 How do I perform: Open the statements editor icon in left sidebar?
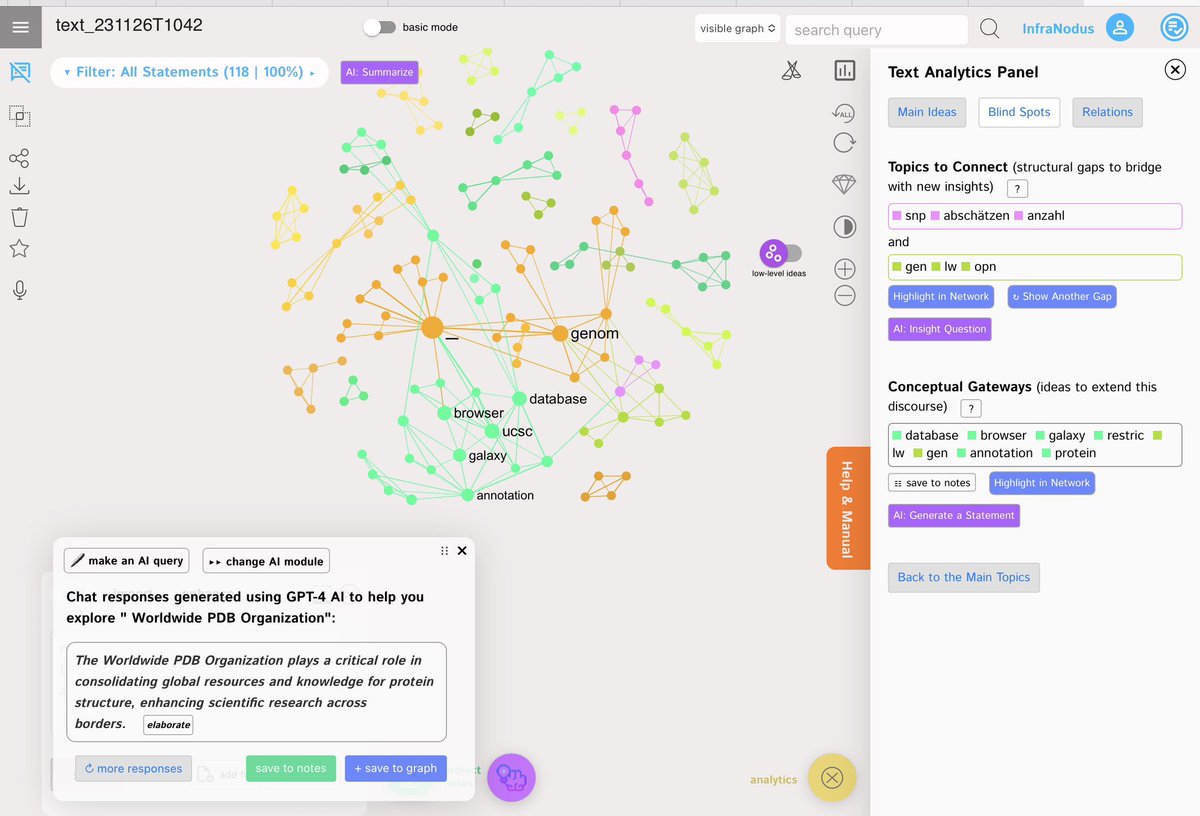[19, 72]
